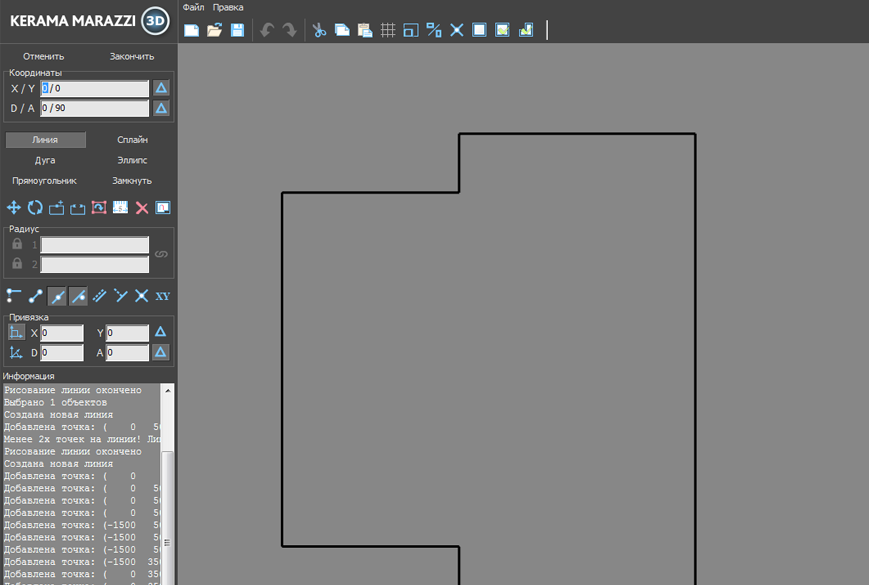
Task: Click the add point icon with plus
Action: coord(57,208)
